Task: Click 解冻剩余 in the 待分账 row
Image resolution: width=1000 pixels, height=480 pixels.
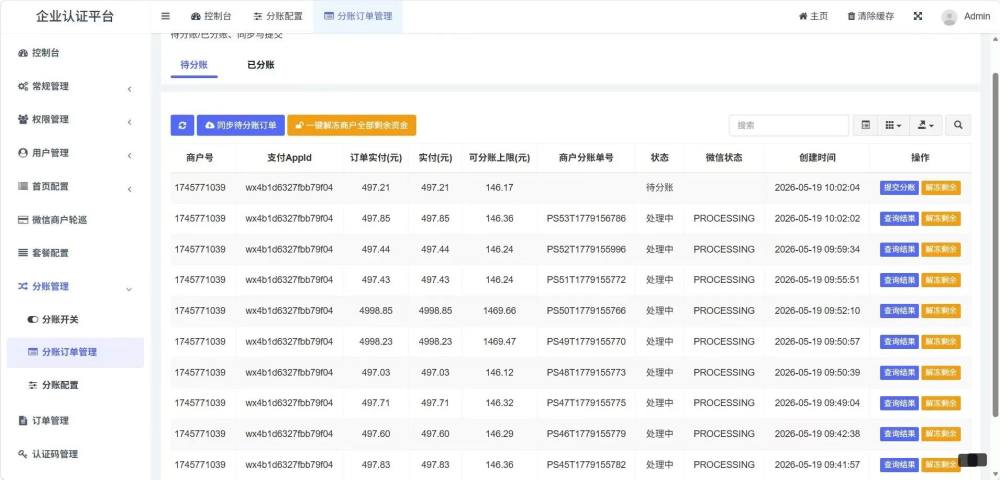Action: pyautogui.click(x=941, y=188)
